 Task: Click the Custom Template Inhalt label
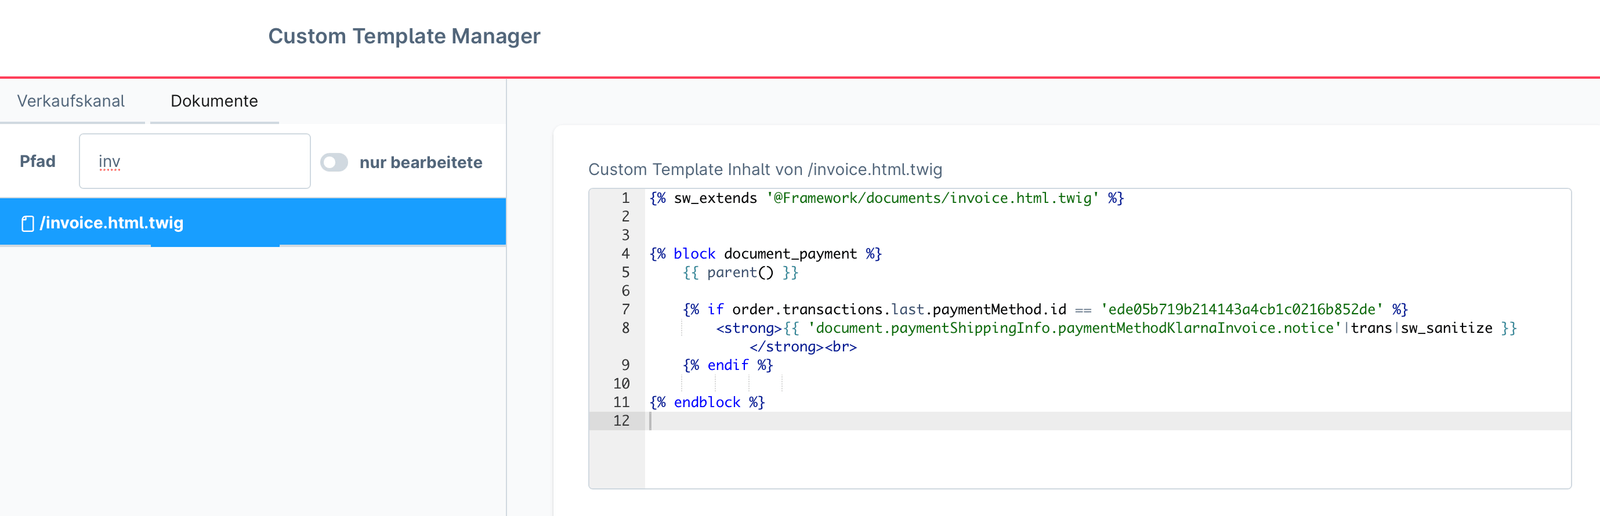pos(765,169)
